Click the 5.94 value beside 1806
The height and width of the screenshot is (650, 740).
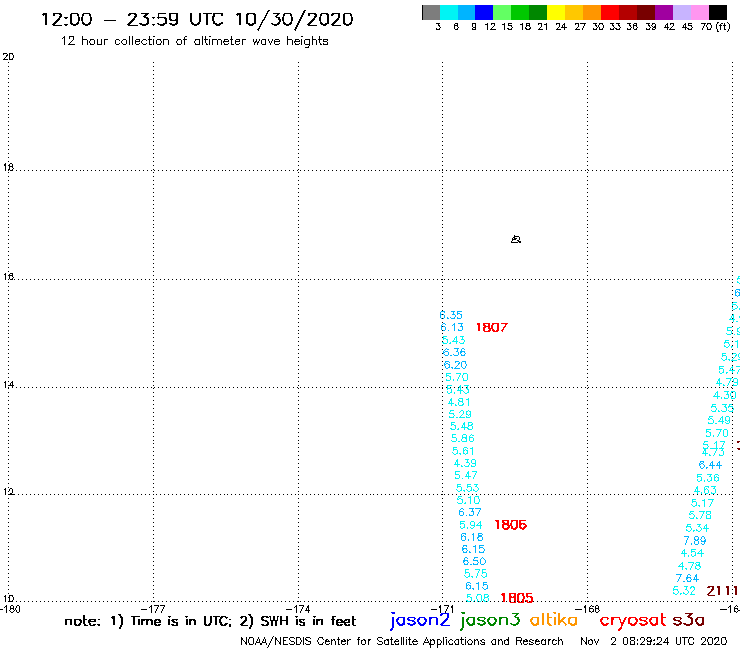pyautogui.click(x=471, y=525)
